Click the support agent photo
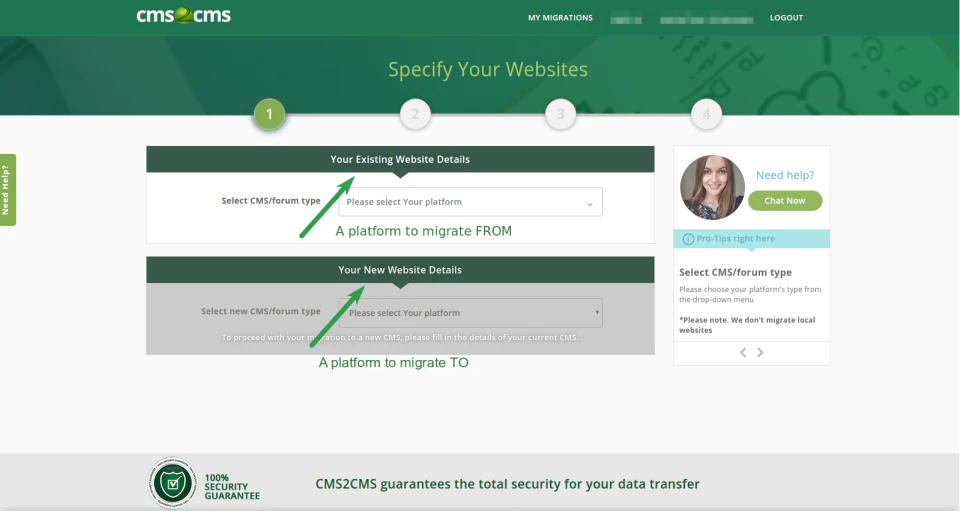 click(712, 187)
